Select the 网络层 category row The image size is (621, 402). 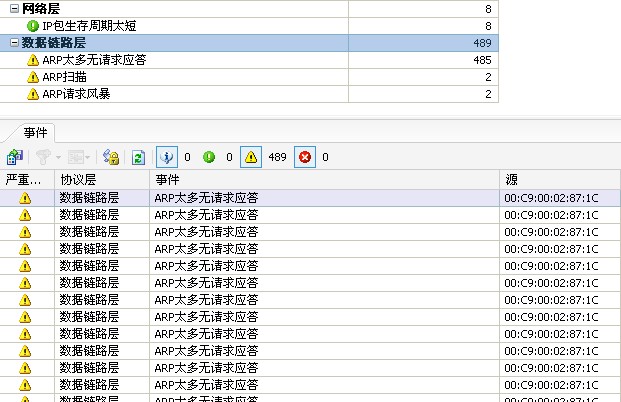(x=249, y=8)
